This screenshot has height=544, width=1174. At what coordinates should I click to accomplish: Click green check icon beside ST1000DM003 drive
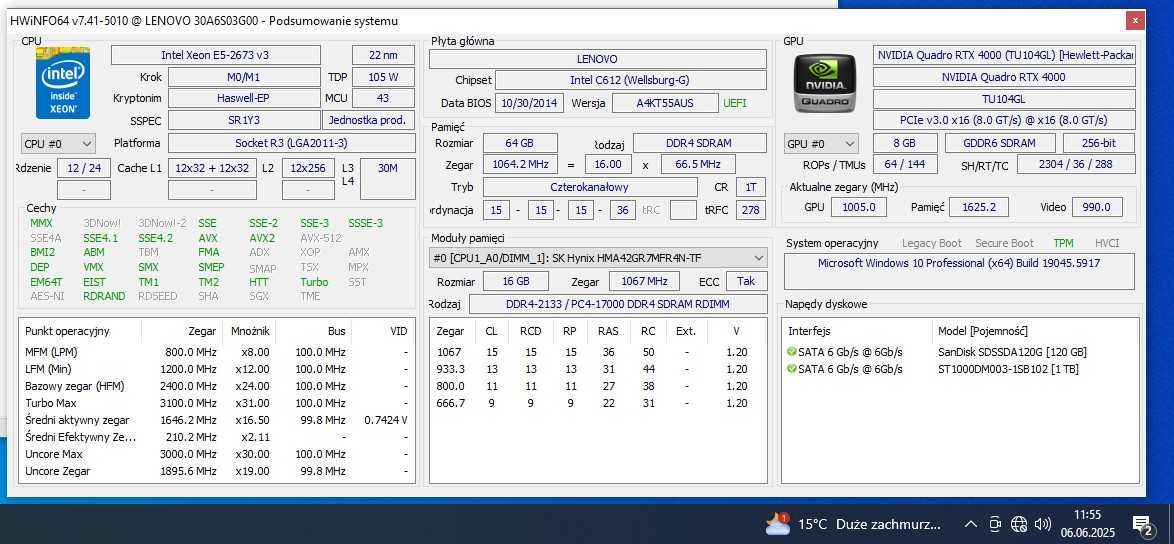(x=792, y=369)
